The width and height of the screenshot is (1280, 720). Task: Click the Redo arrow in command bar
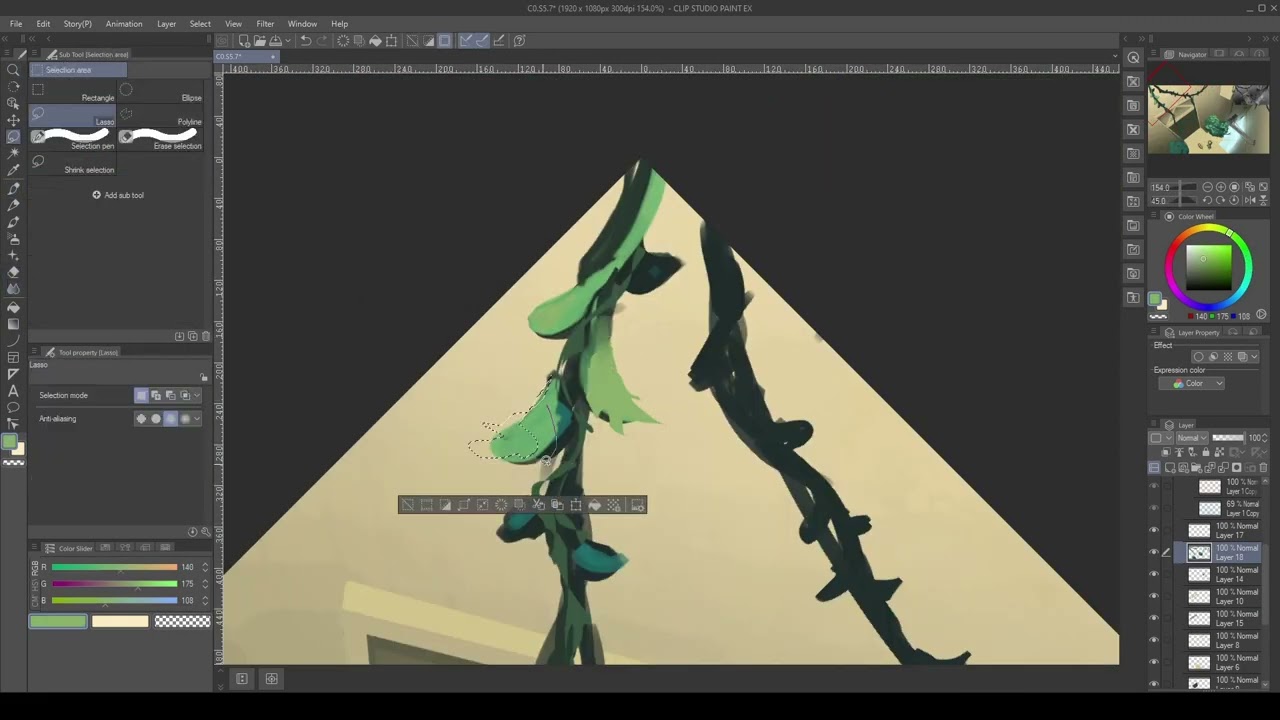(x=322, y=41)
